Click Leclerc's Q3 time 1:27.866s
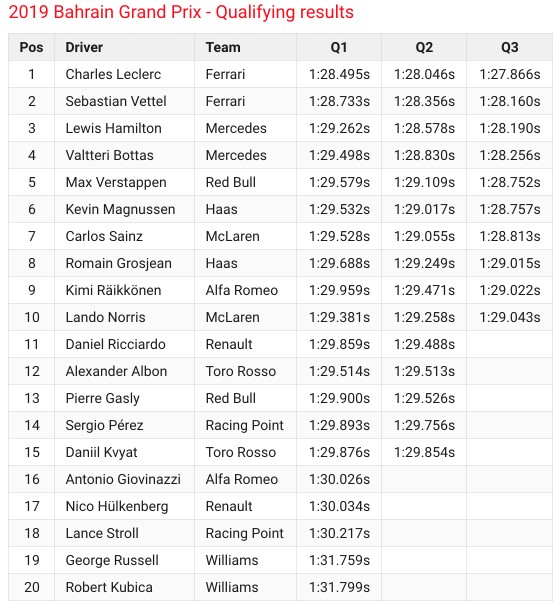 [509, 74]
